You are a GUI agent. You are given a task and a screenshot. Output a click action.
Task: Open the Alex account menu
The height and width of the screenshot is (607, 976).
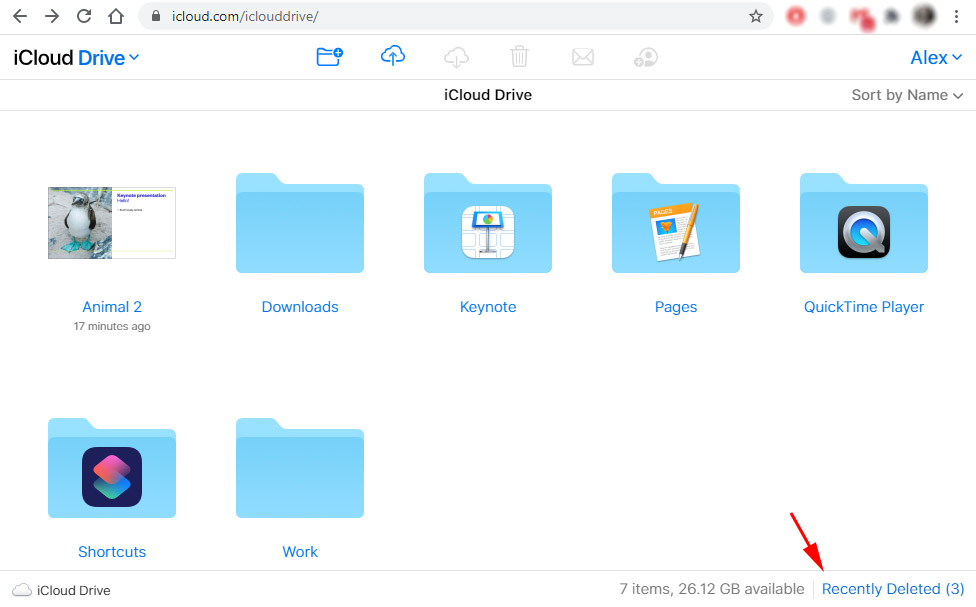pos(936,58)
